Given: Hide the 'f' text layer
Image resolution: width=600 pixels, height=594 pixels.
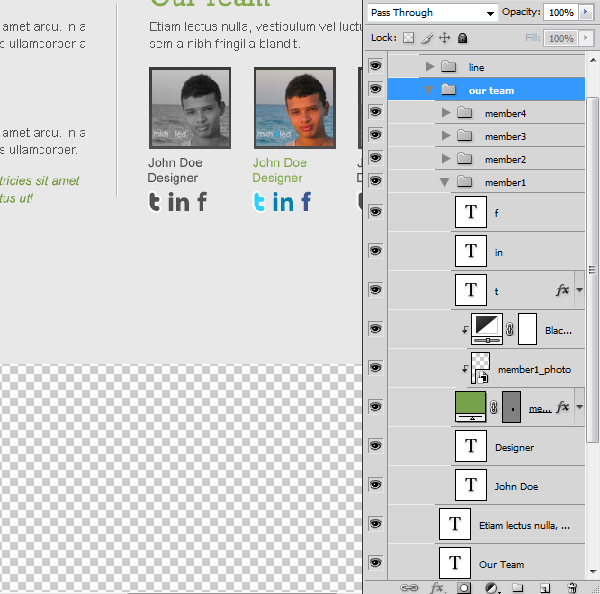Looking at the screenshot, I should click(x=375, y=212).
